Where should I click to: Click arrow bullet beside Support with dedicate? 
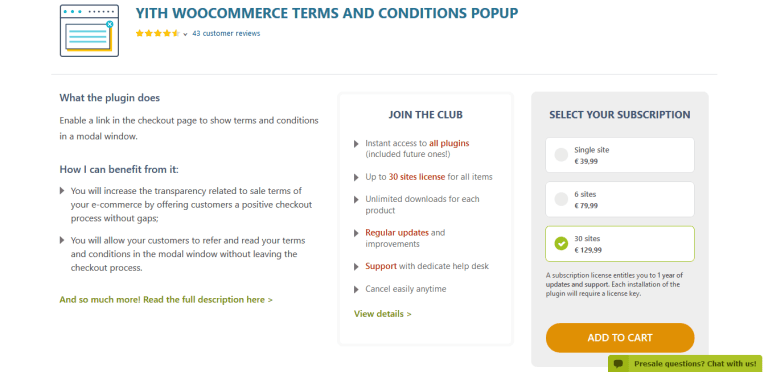tap(356, 267)
